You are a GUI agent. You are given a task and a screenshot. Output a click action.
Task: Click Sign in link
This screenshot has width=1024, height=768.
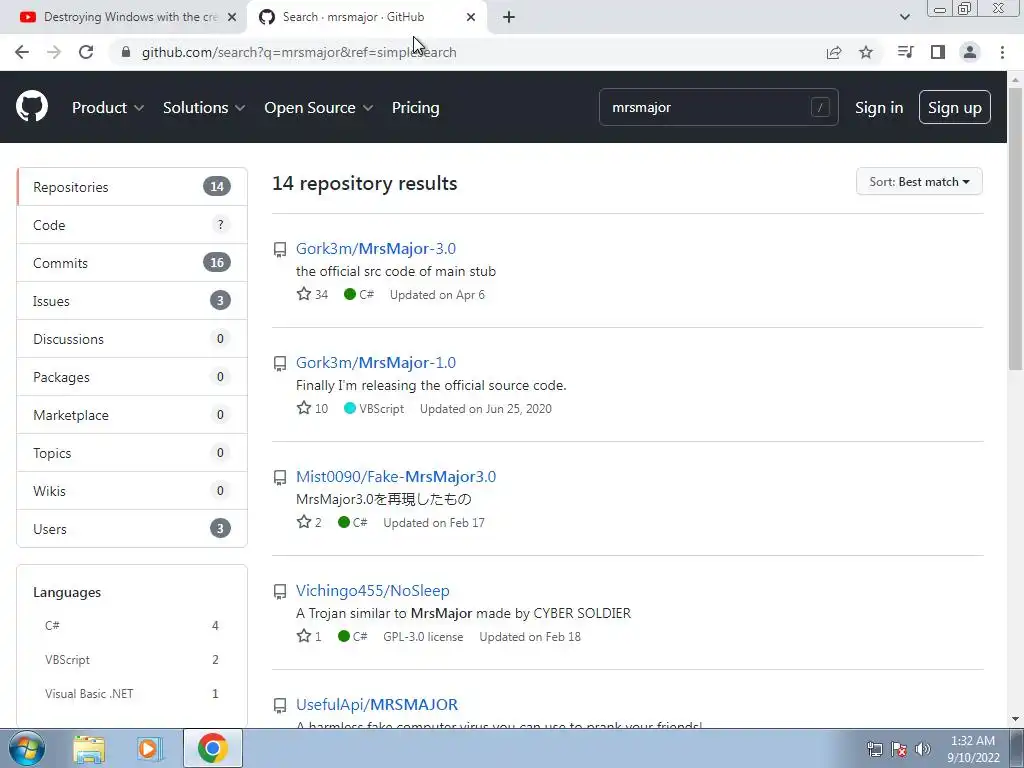click(879, 108)
